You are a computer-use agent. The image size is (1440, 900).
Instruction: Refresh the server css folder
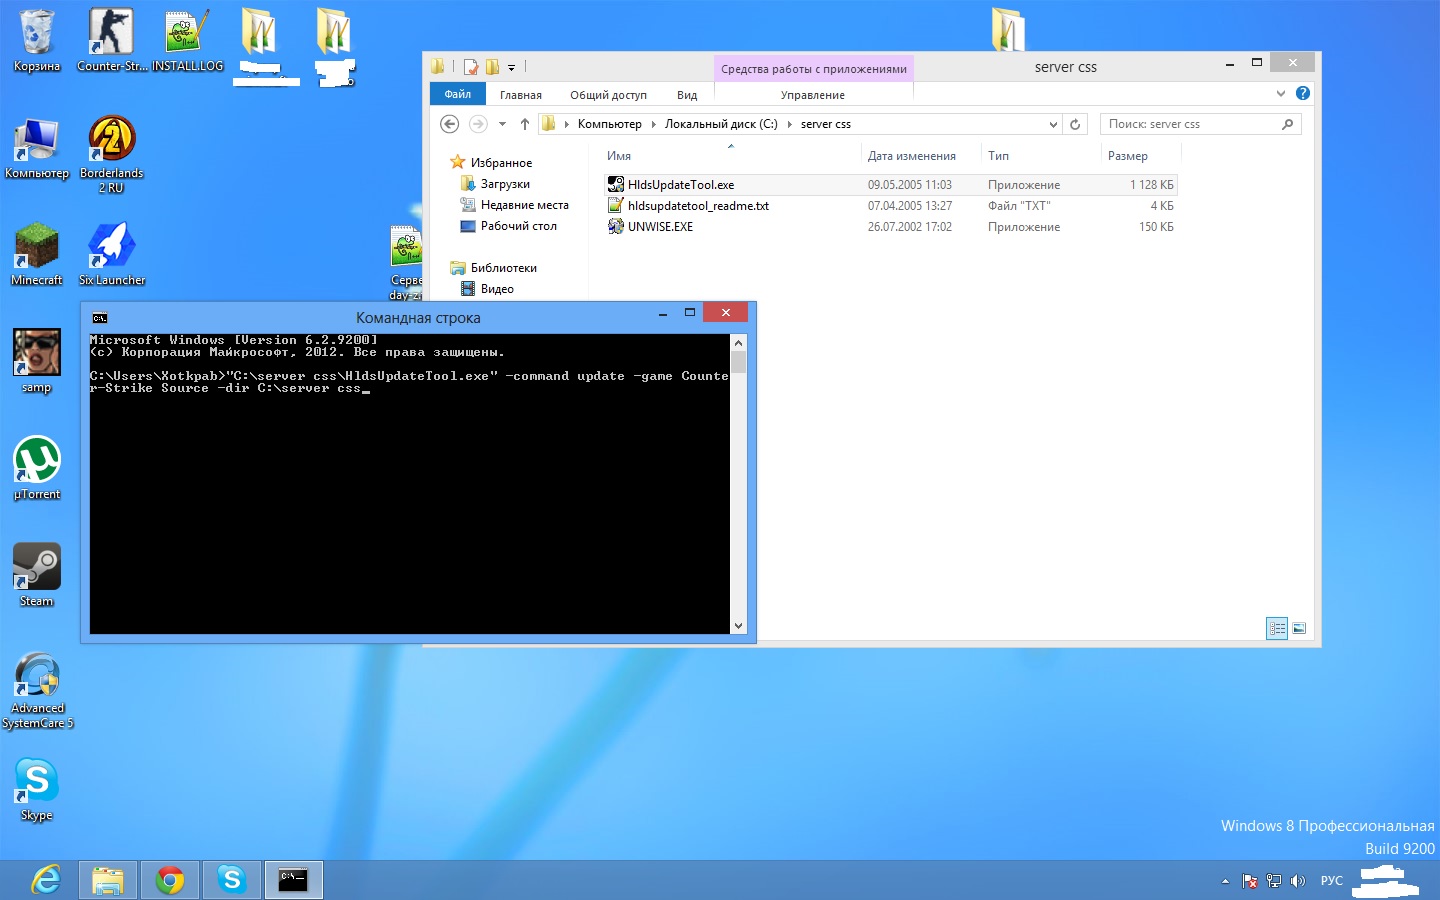[1075, 125]
